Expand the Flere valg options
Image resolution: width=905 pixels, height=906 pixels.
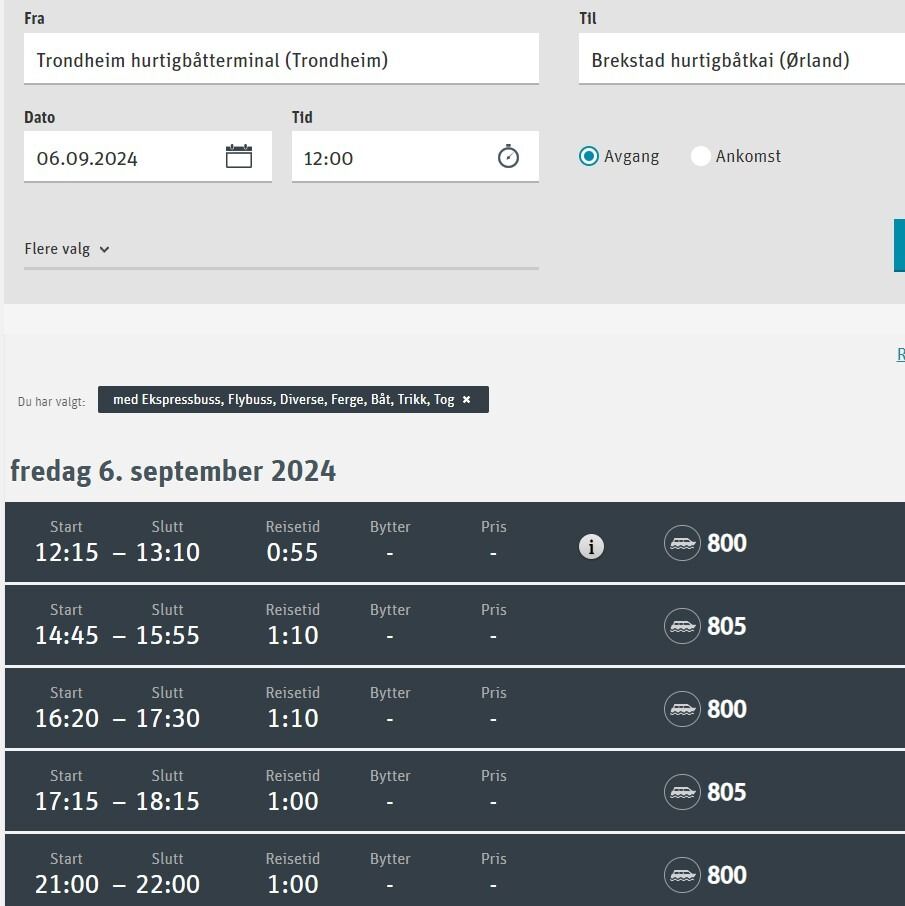(x=67, y=249)
